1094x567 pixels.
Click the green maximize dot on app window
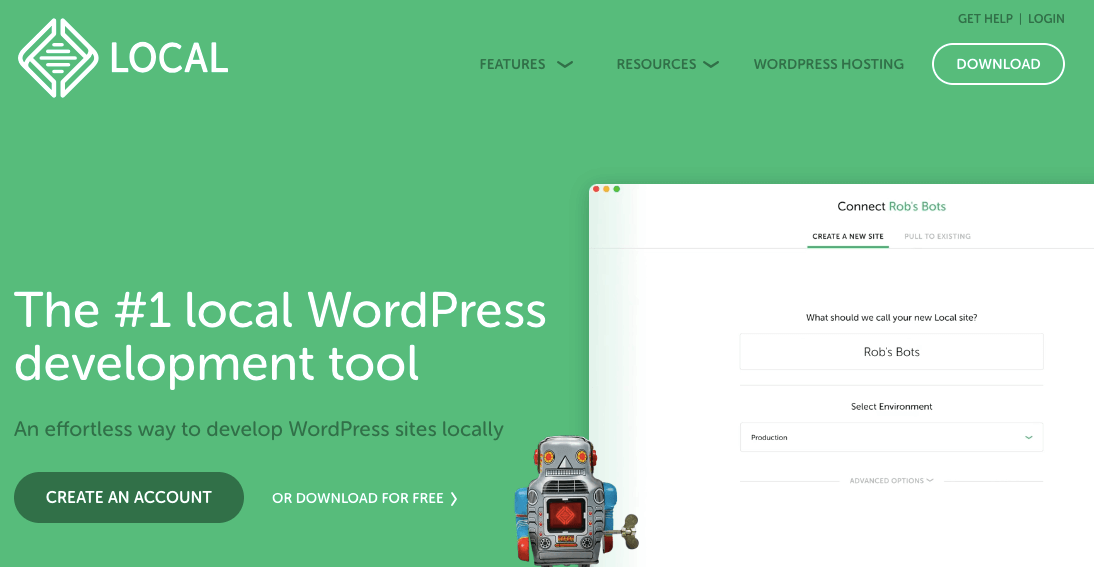pos(617,189)
